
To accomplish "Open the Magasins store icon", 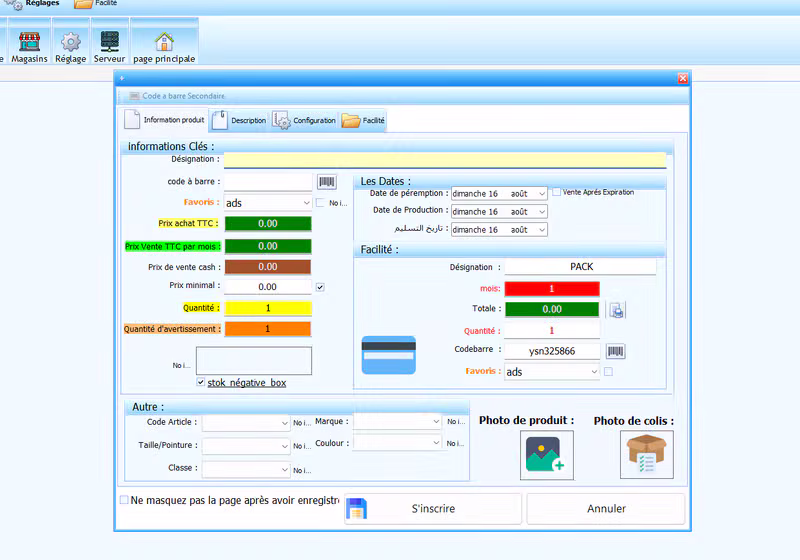I will [x=29, y=42].
